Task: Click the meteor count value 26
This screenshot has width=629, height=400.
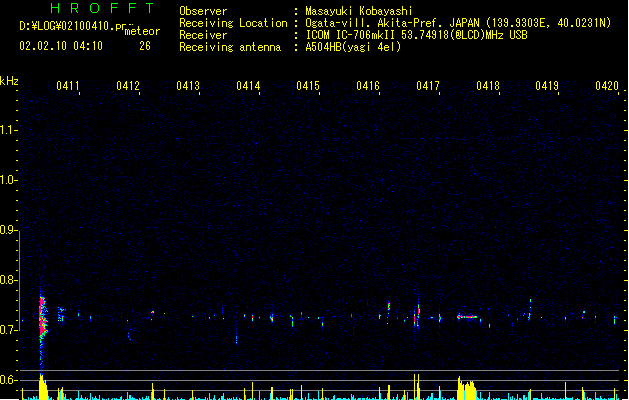Action: coord(145,46)
